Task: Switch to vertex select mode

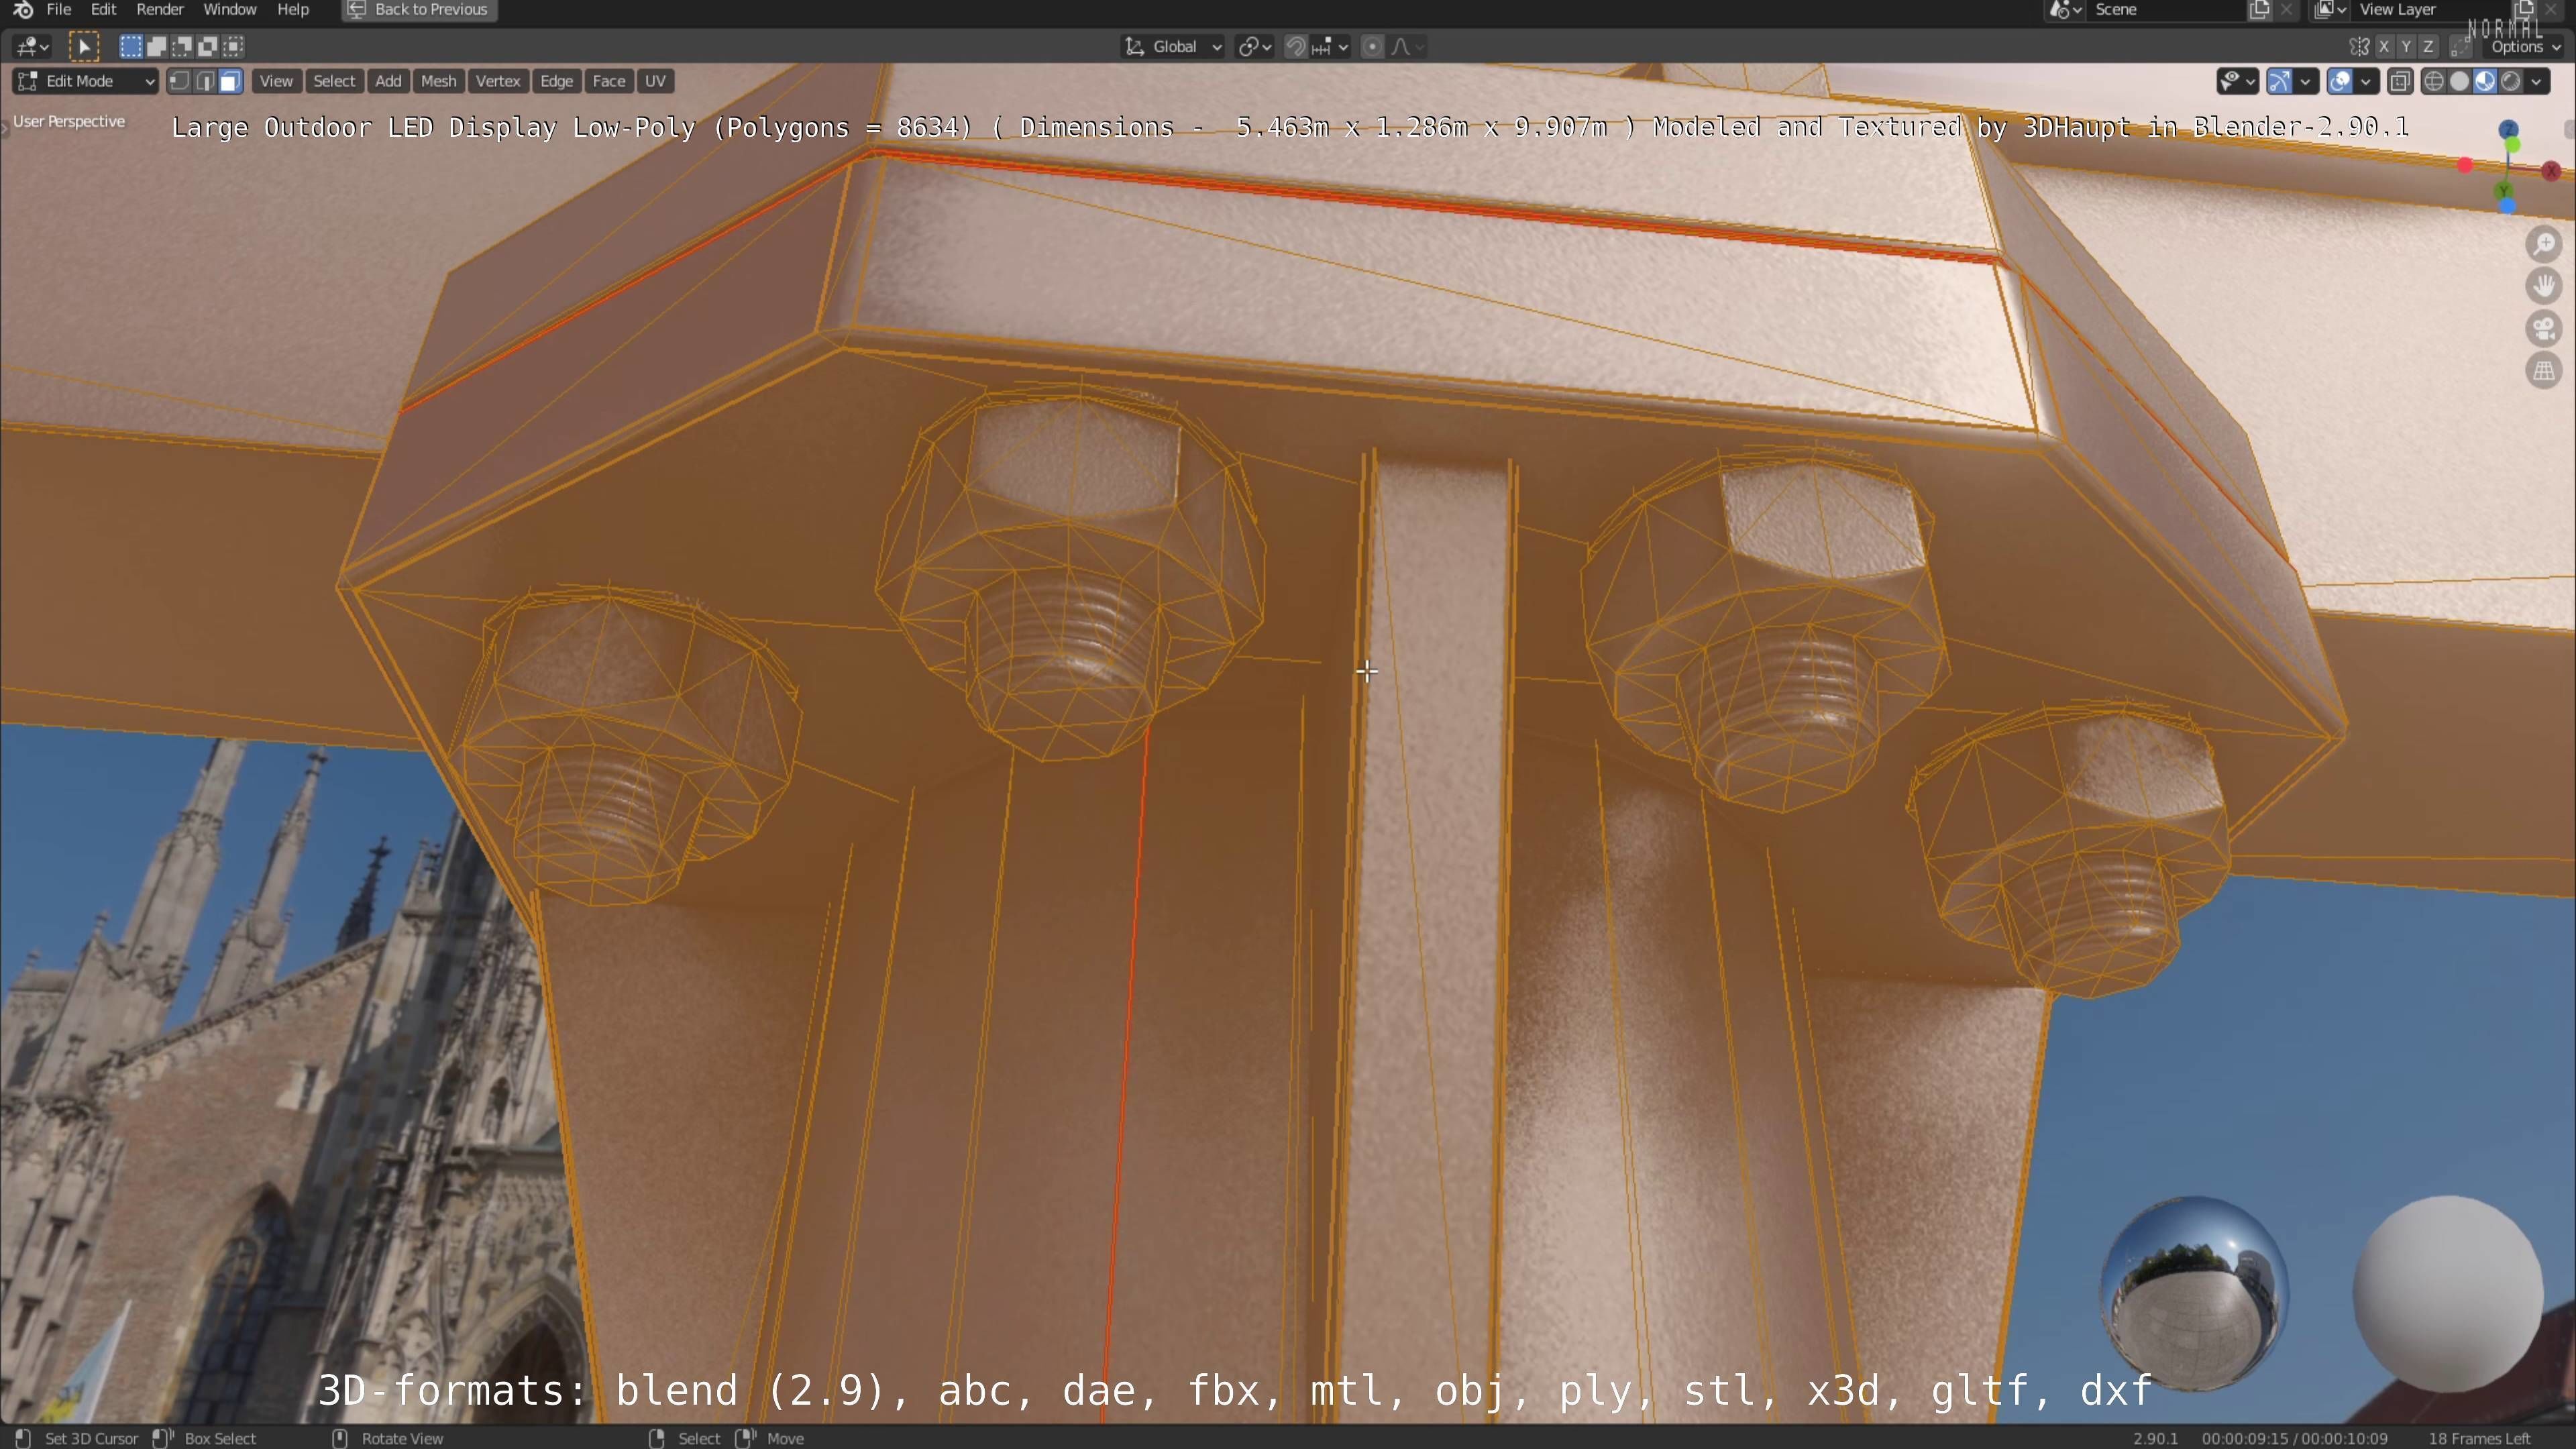Action: pos(179,81)
